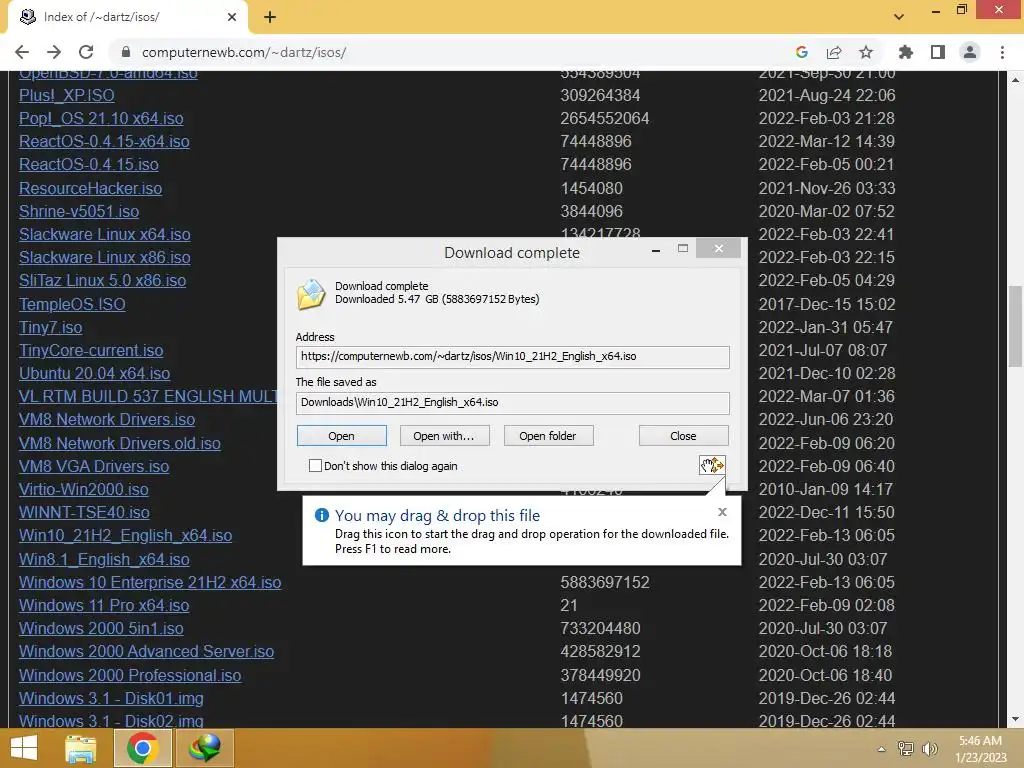Open File Explorer from taskbar
The image size is (1024, 768).
[80, 748]
